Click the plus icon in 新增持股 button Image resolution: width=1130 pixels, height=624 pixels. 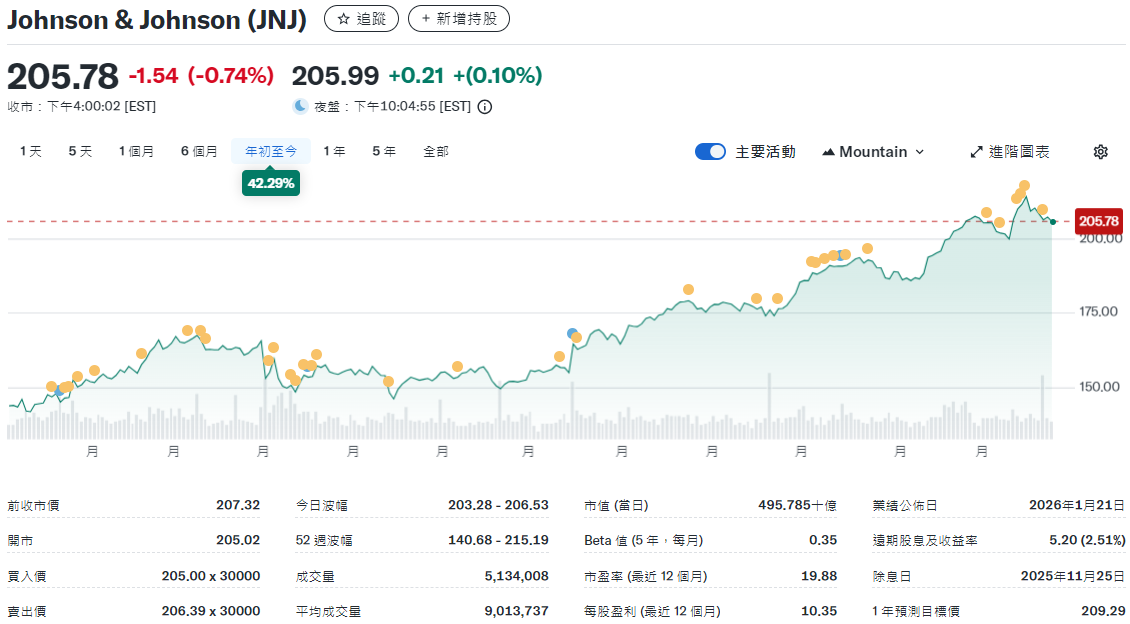pos(426,18)
